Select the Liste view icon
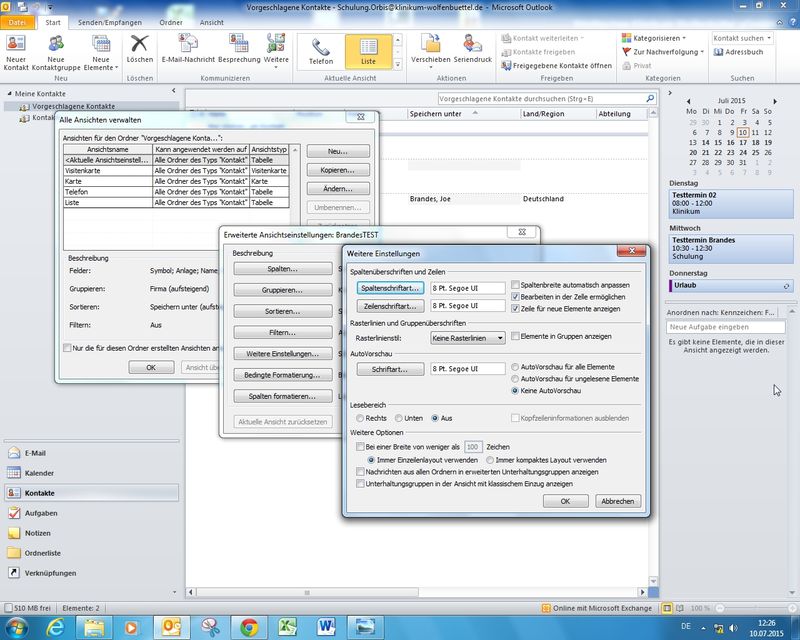The height and width of the screenshot is (640, 800). click(367, 47)
